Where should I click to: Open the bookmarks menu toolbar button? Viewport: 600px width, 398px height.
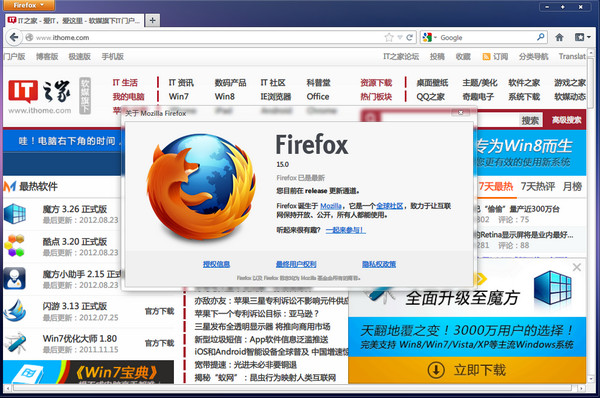point(582,37)
